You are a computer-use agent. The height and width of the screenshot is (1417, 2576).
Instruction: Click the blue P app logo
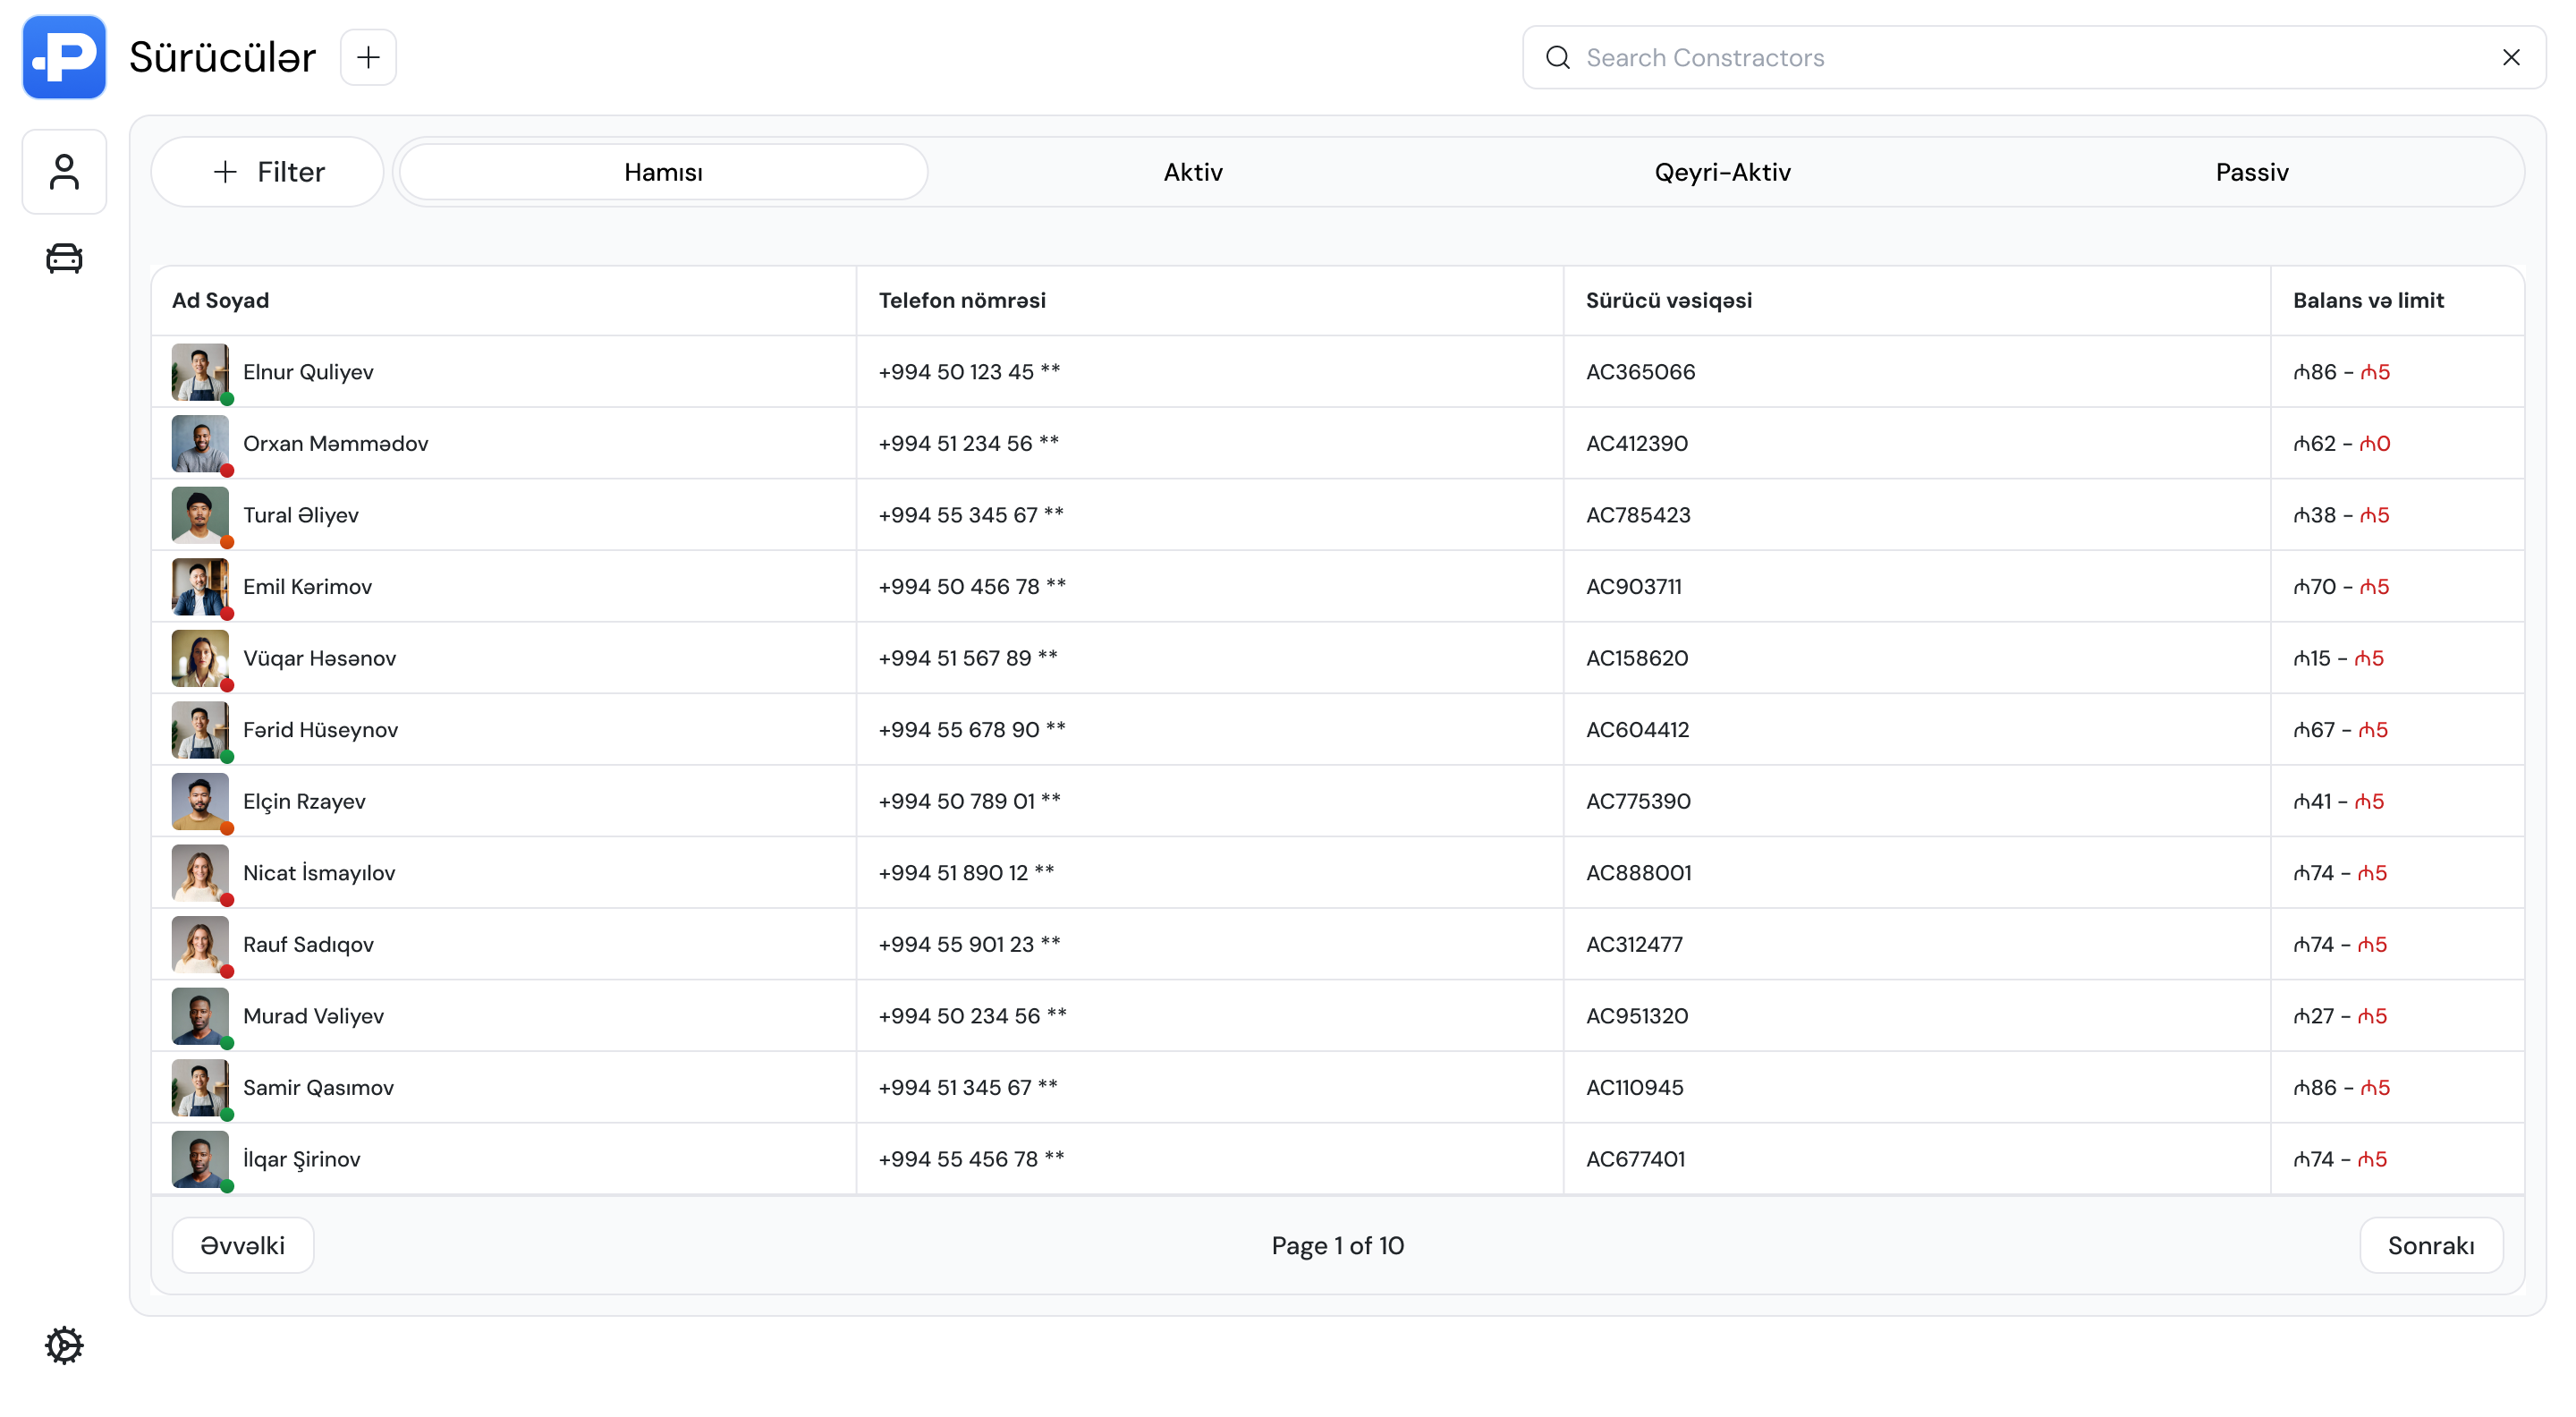pyautogui.click(x=64, y=57)
